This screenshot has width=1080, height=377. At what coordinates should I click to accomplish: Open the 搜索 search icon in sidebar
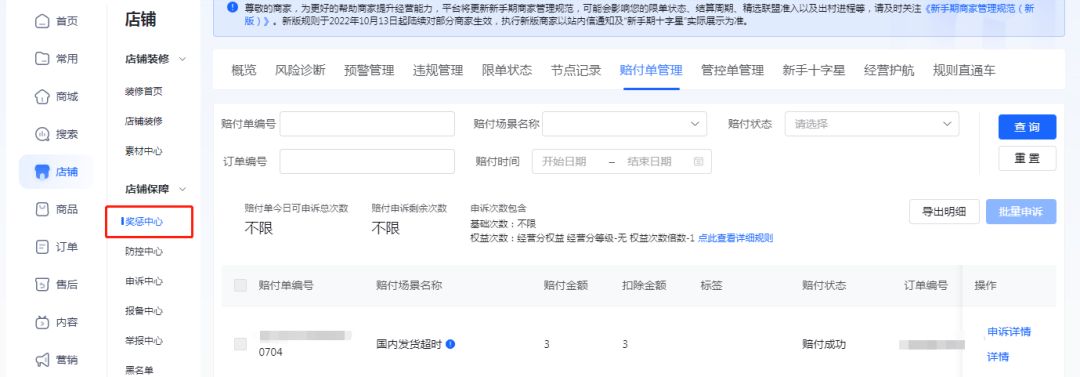tap(42, 134)
